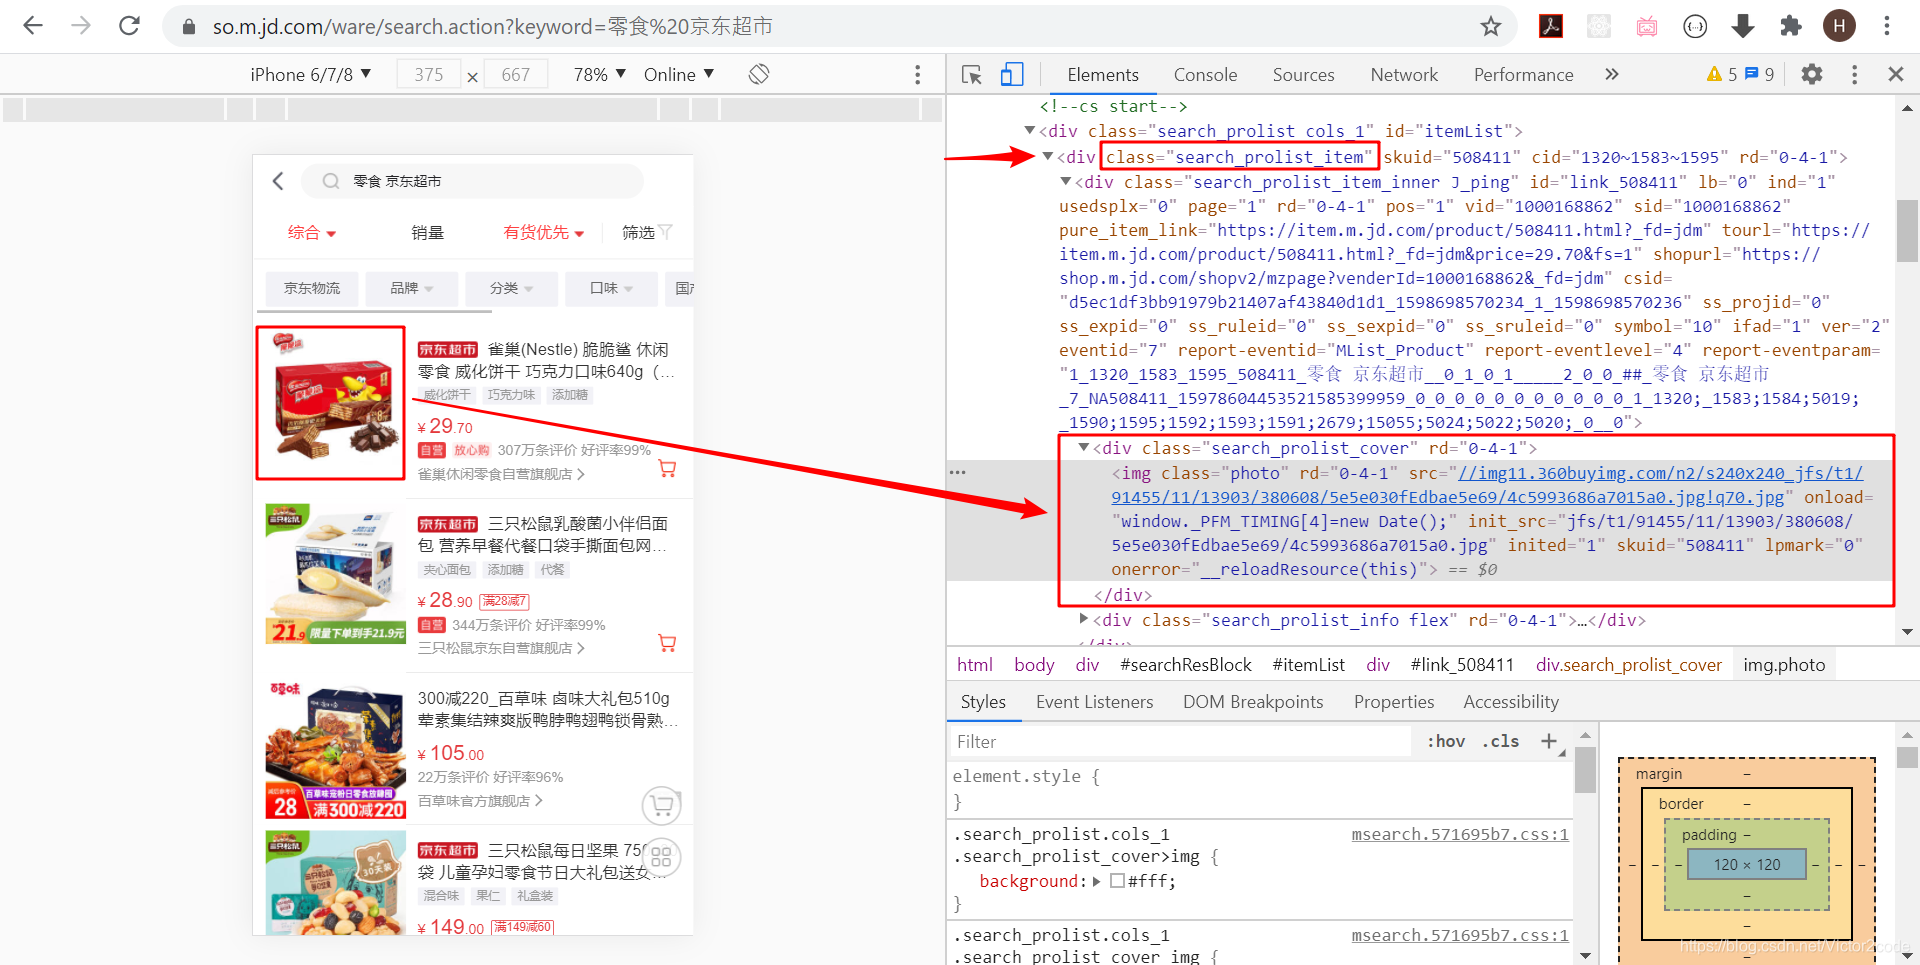The height and width of the screenshot is (965, 1920).
Task: Reload the page with refresh icon
Action: pyautogui.click(x=129, y=26)
